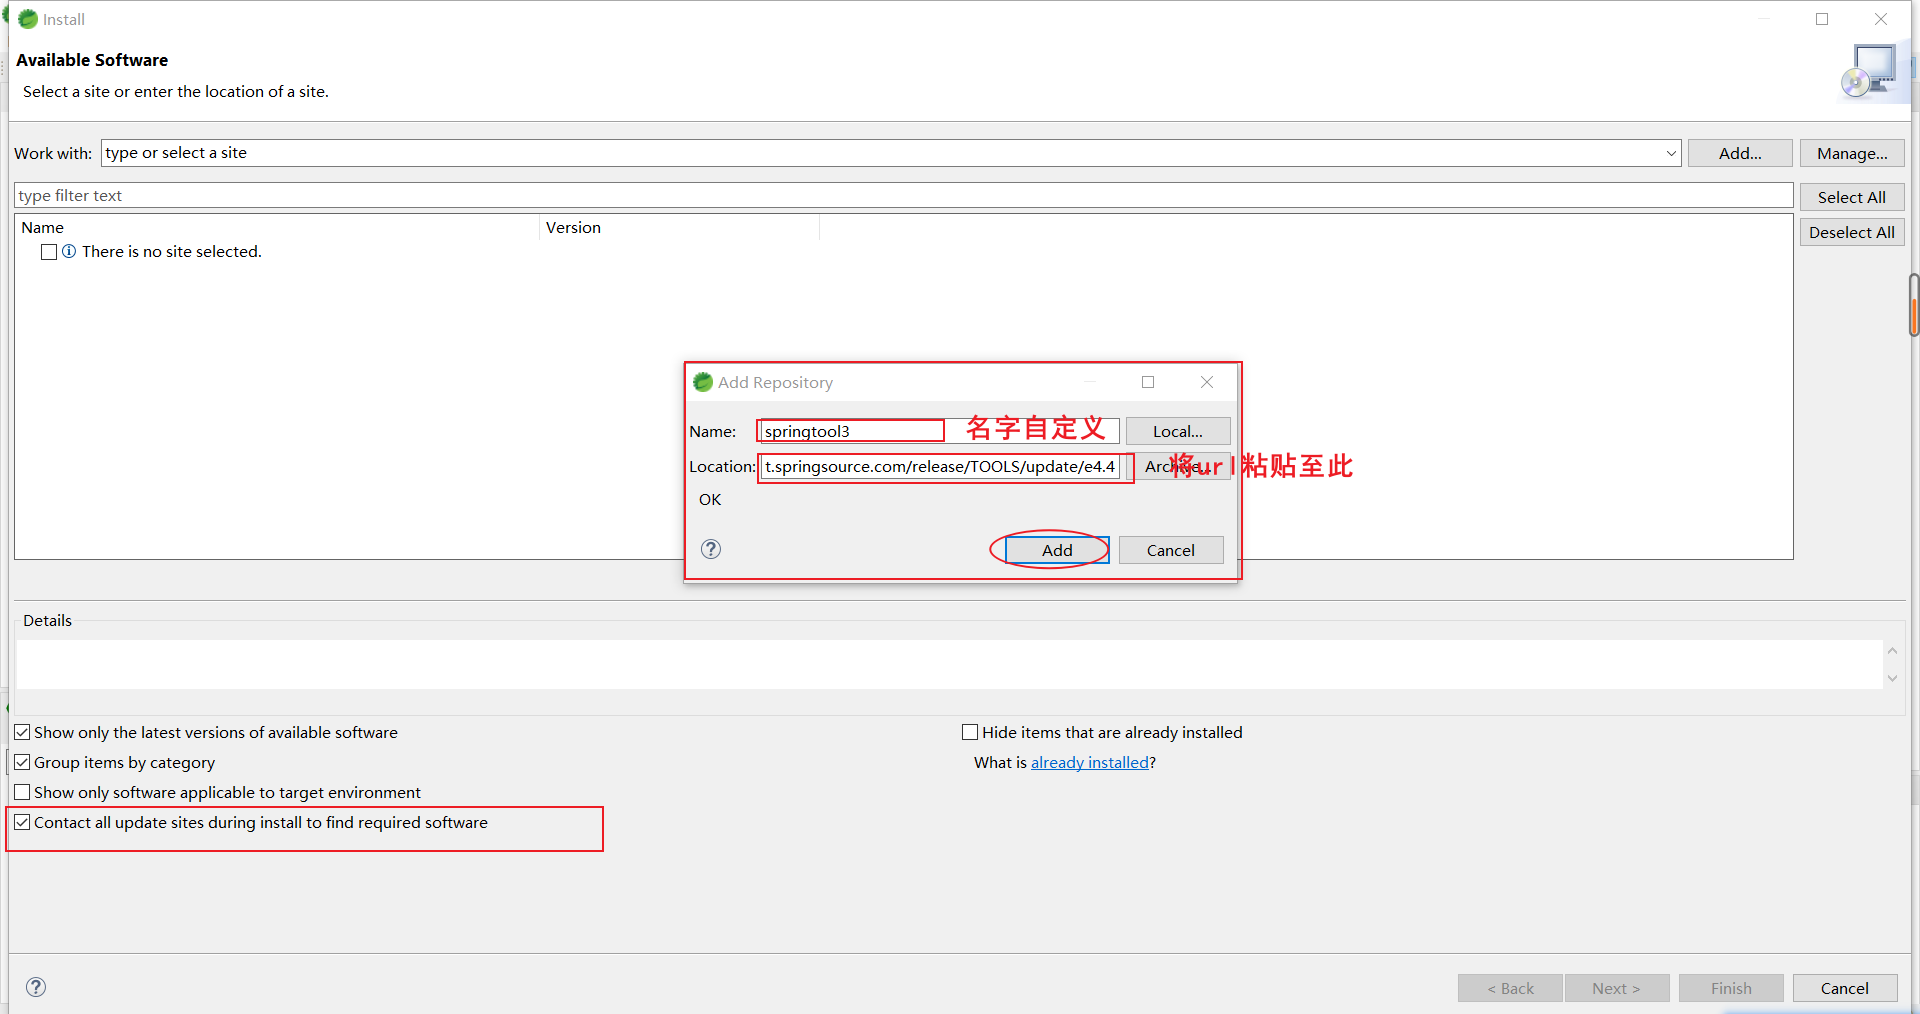Click the help icon at the wizard's bottom left
This screenshot has width=1920, height=1014.
pyautogui.click(x=36, y=987)
